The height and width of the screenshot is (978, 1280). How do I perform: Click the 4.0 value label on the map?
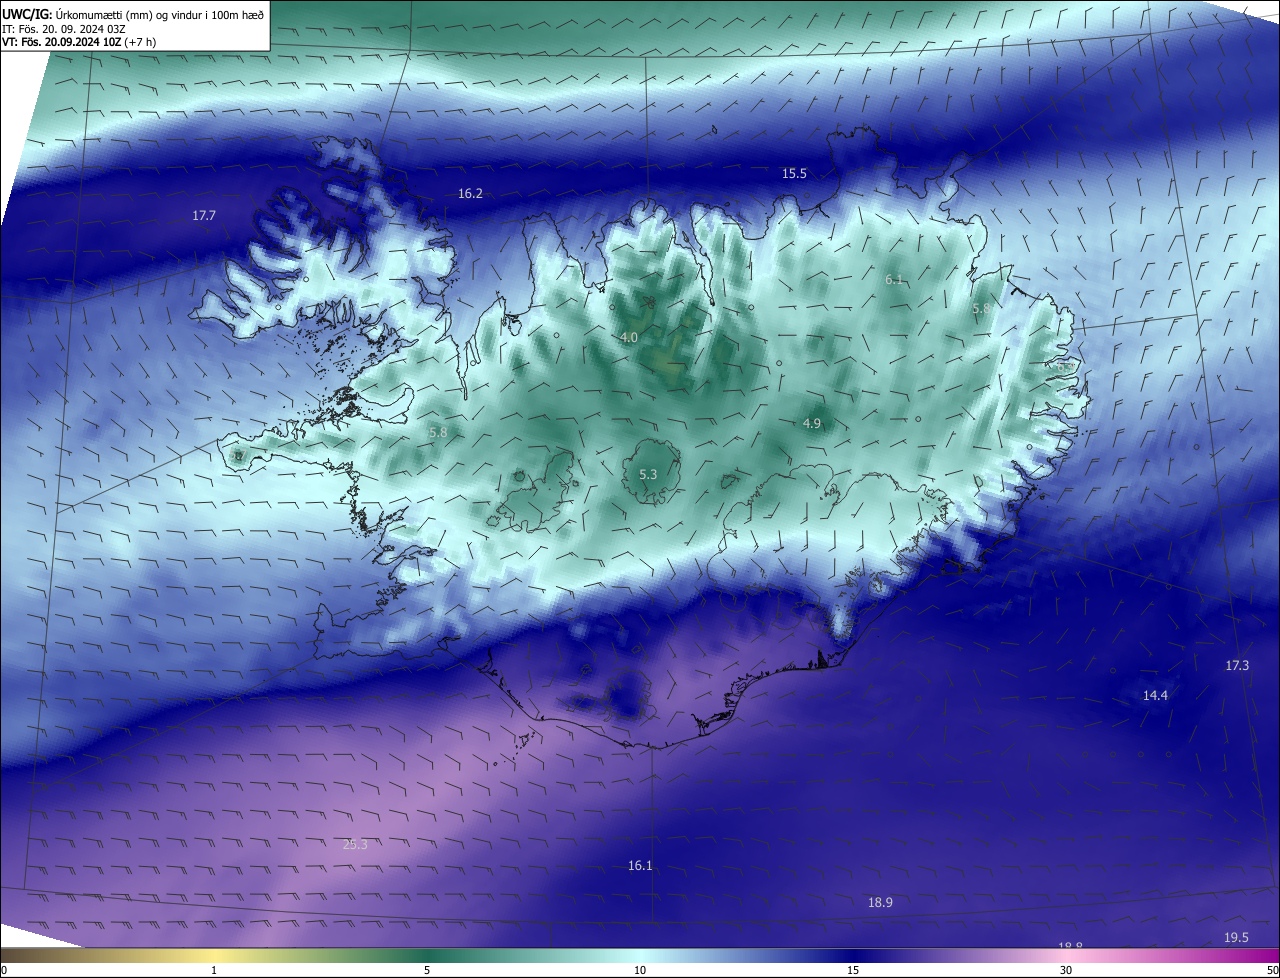pos(629,338)
